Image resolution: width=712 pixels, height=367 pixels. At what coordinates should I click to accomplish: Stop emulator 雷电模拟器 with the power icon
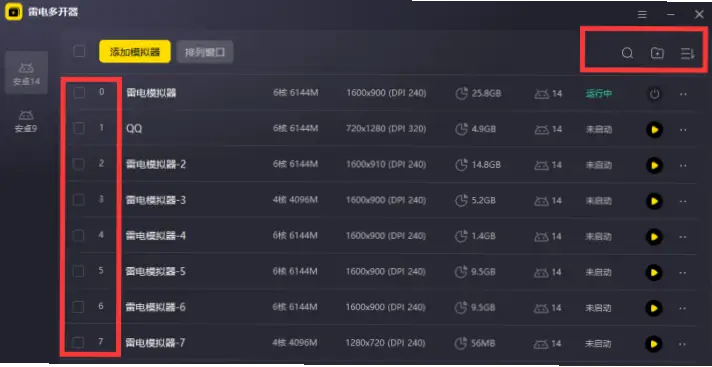[654, 94]
